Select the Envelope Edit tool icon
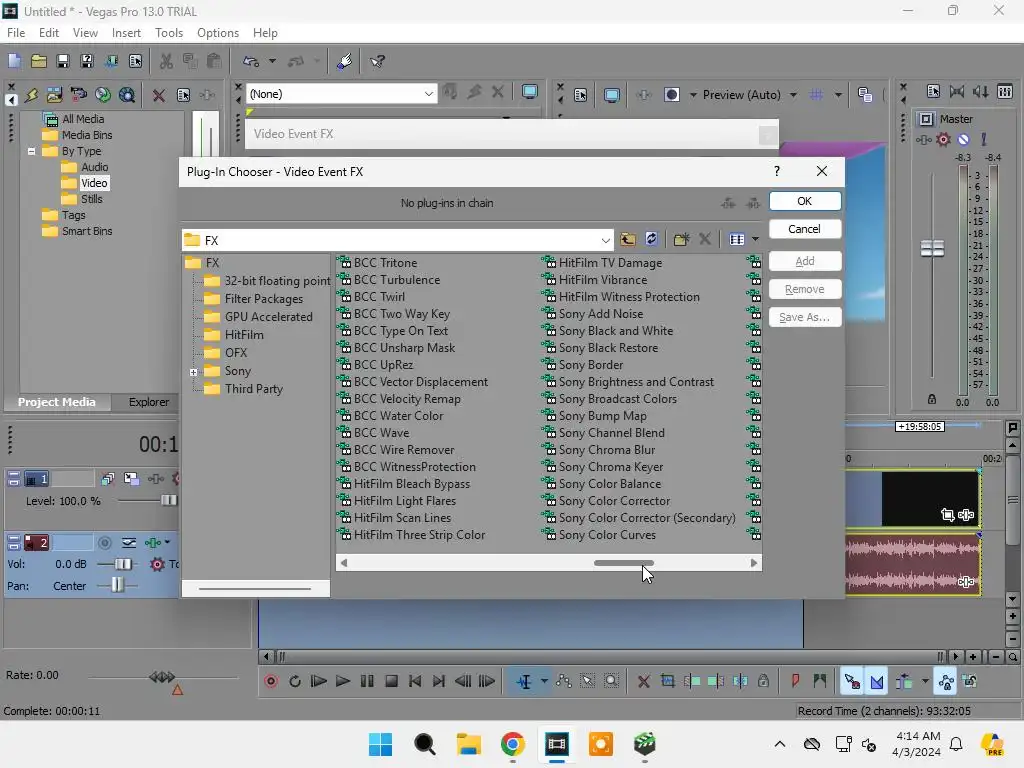Screen dimensions: 1024x768 [x=564, y=681]
